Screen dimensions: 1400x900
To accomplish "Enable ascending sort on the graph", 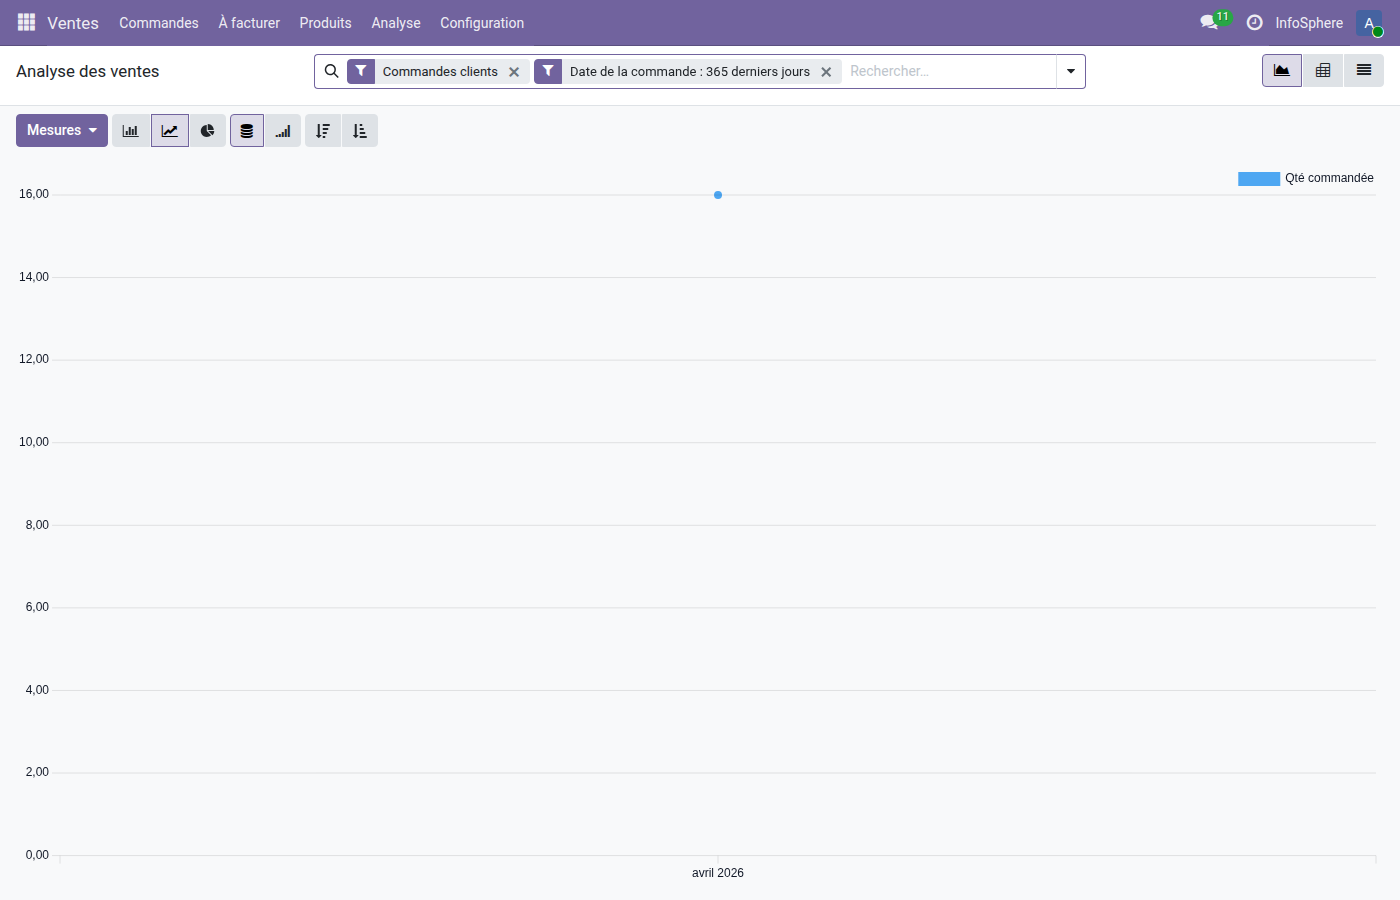I will [x=360, y=130].
